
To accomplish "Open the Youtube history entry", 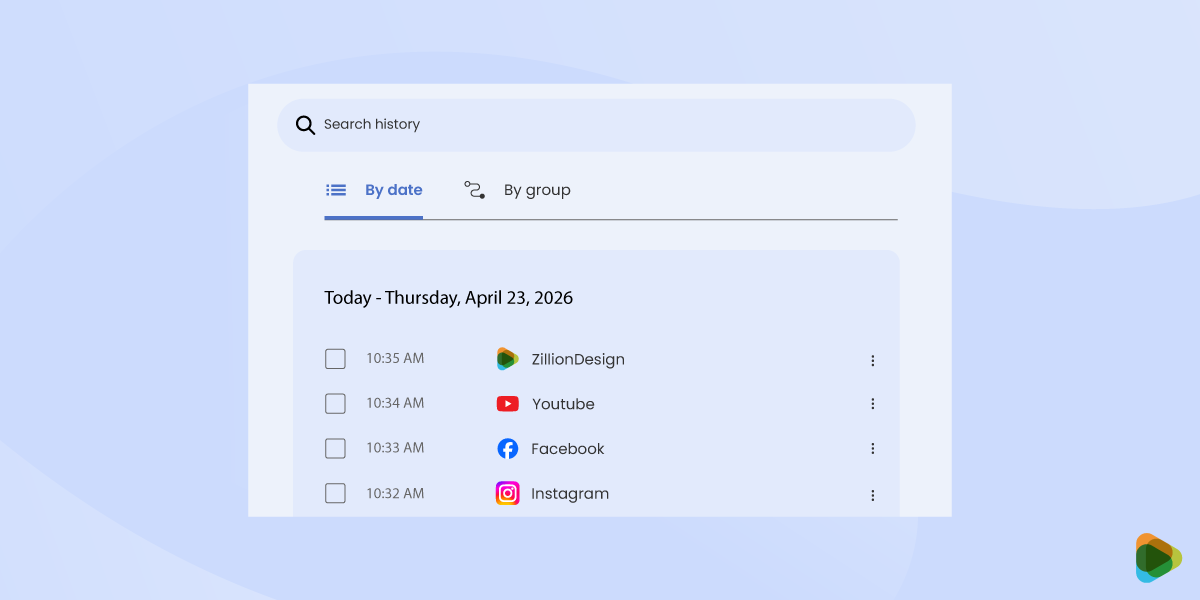I will point(563,403).
